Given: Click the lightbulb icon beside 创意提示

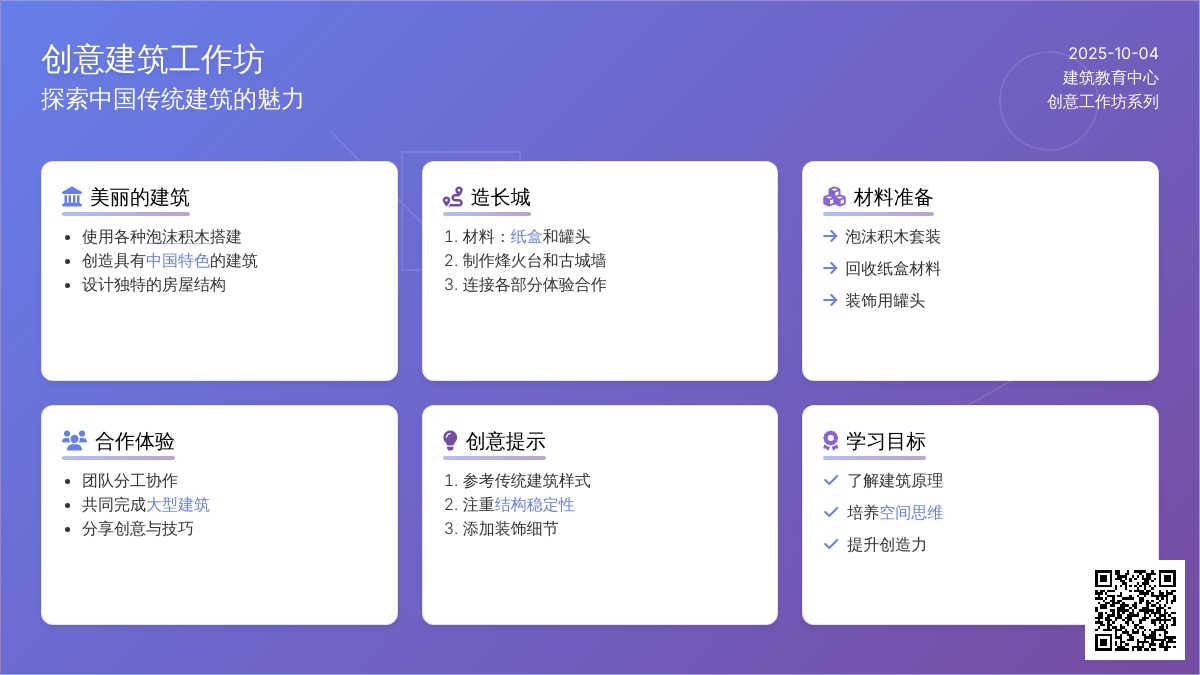Looking at the screenshot, I should 450,441.
